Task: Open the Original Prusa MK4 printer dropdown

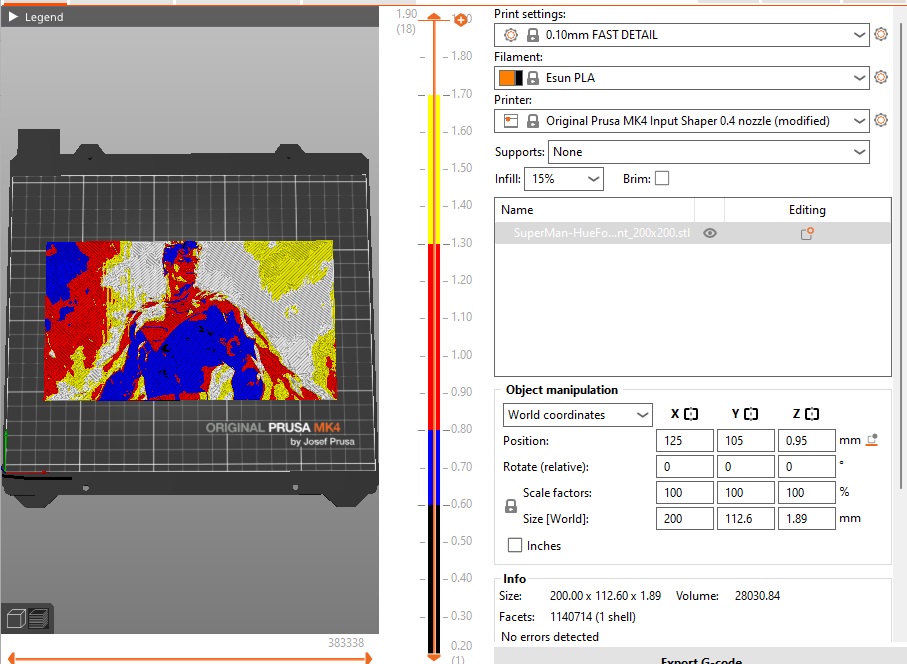Action: pos(681,121)
